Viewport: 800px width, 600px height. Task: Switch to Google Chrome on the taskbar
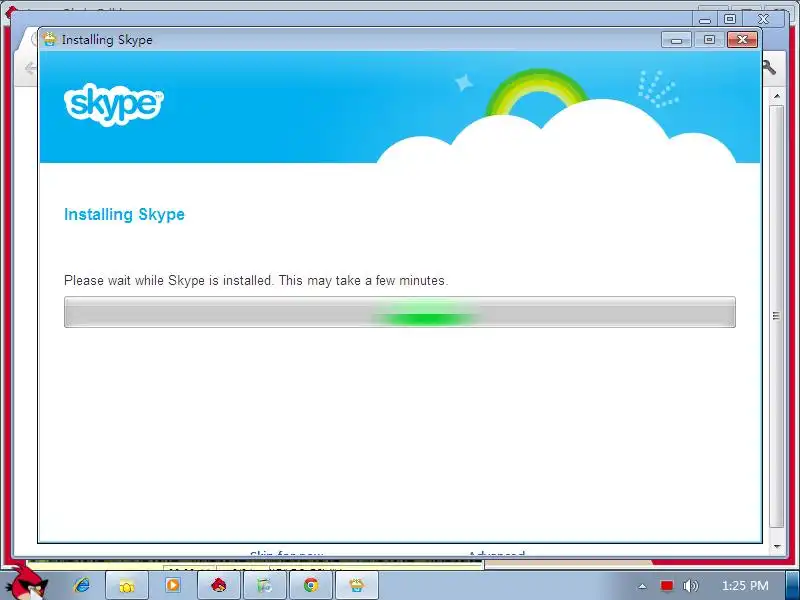(x=311, y=586)
